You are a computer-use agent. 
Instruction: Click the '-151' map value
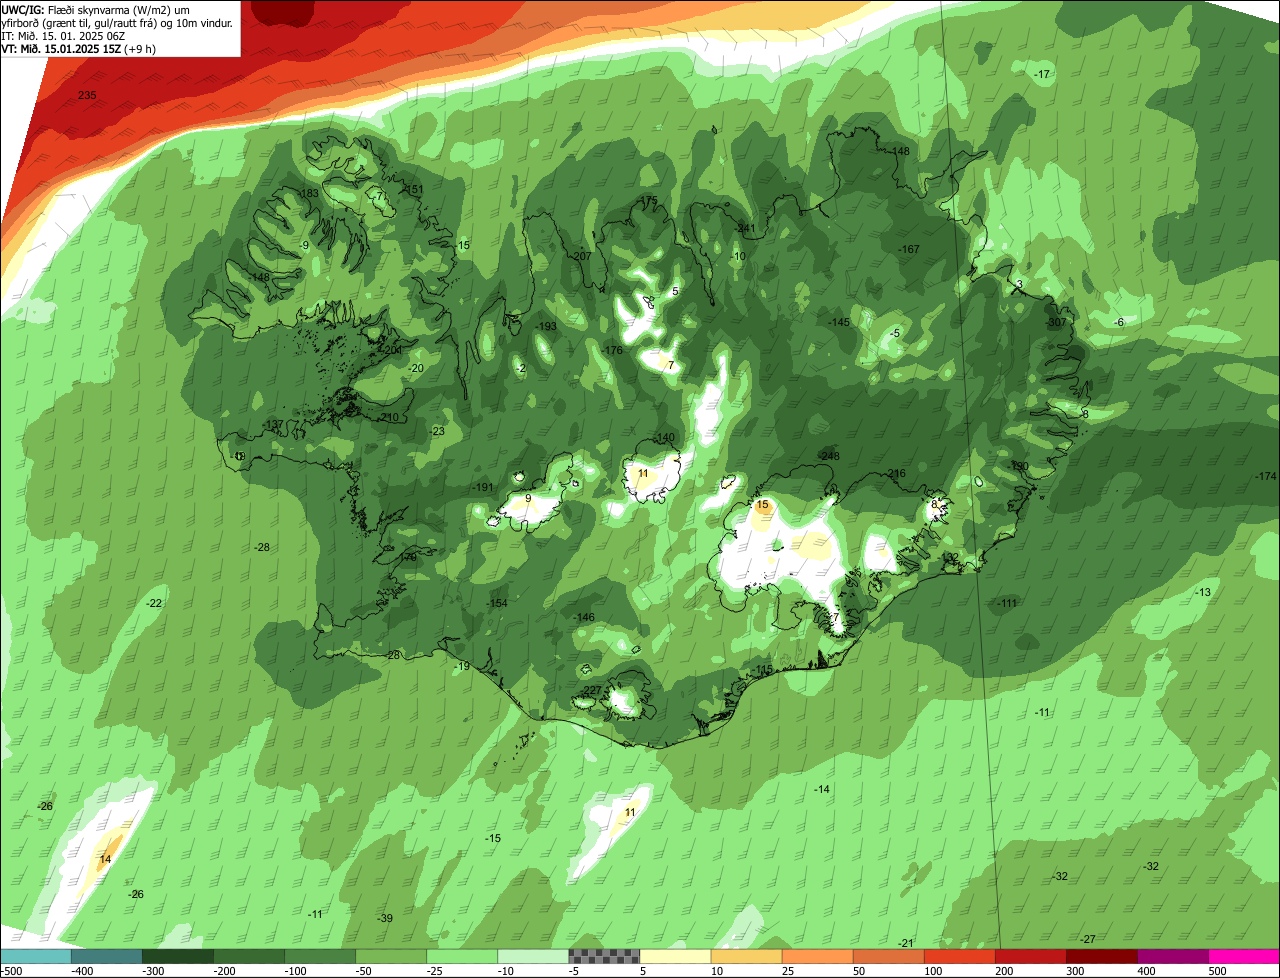pyautogui.click(x=414, y=190)
